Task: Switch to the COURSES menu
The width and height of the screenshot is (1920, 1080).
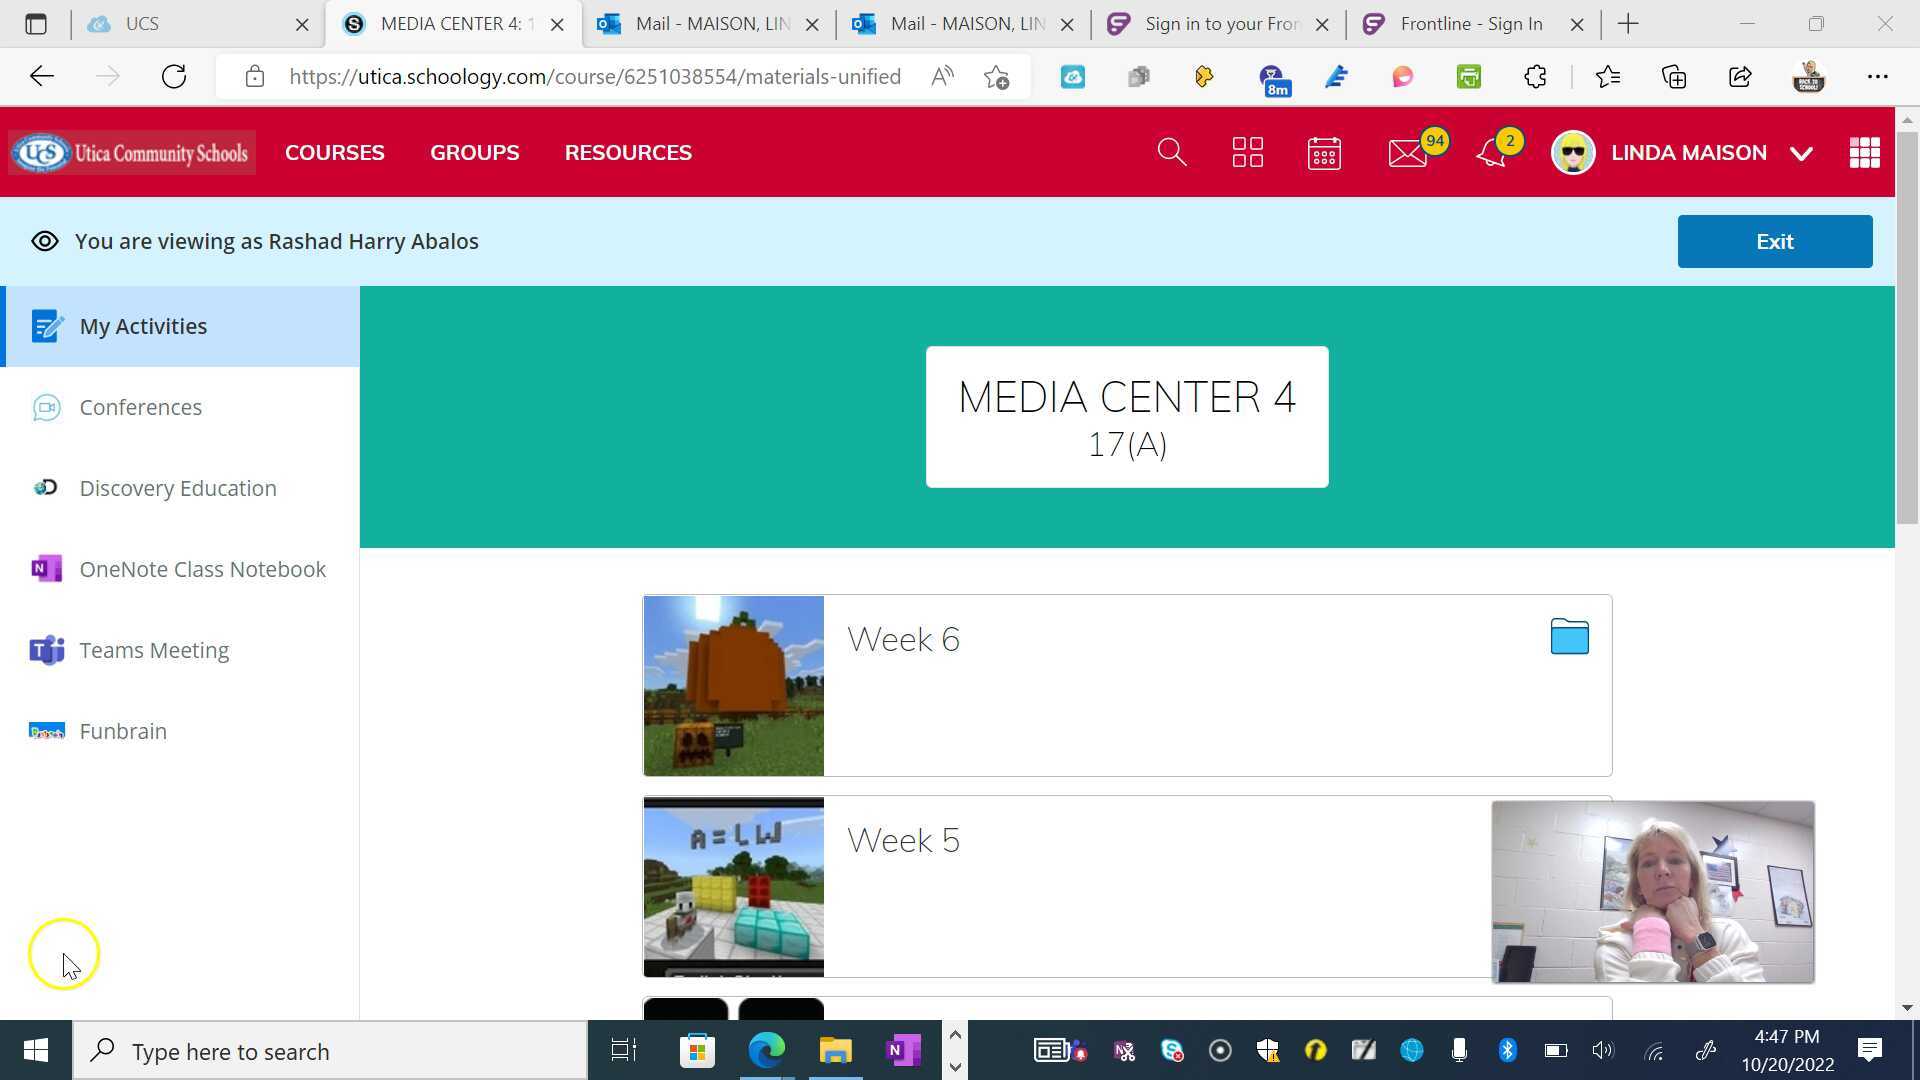Action: coord(335,152)
